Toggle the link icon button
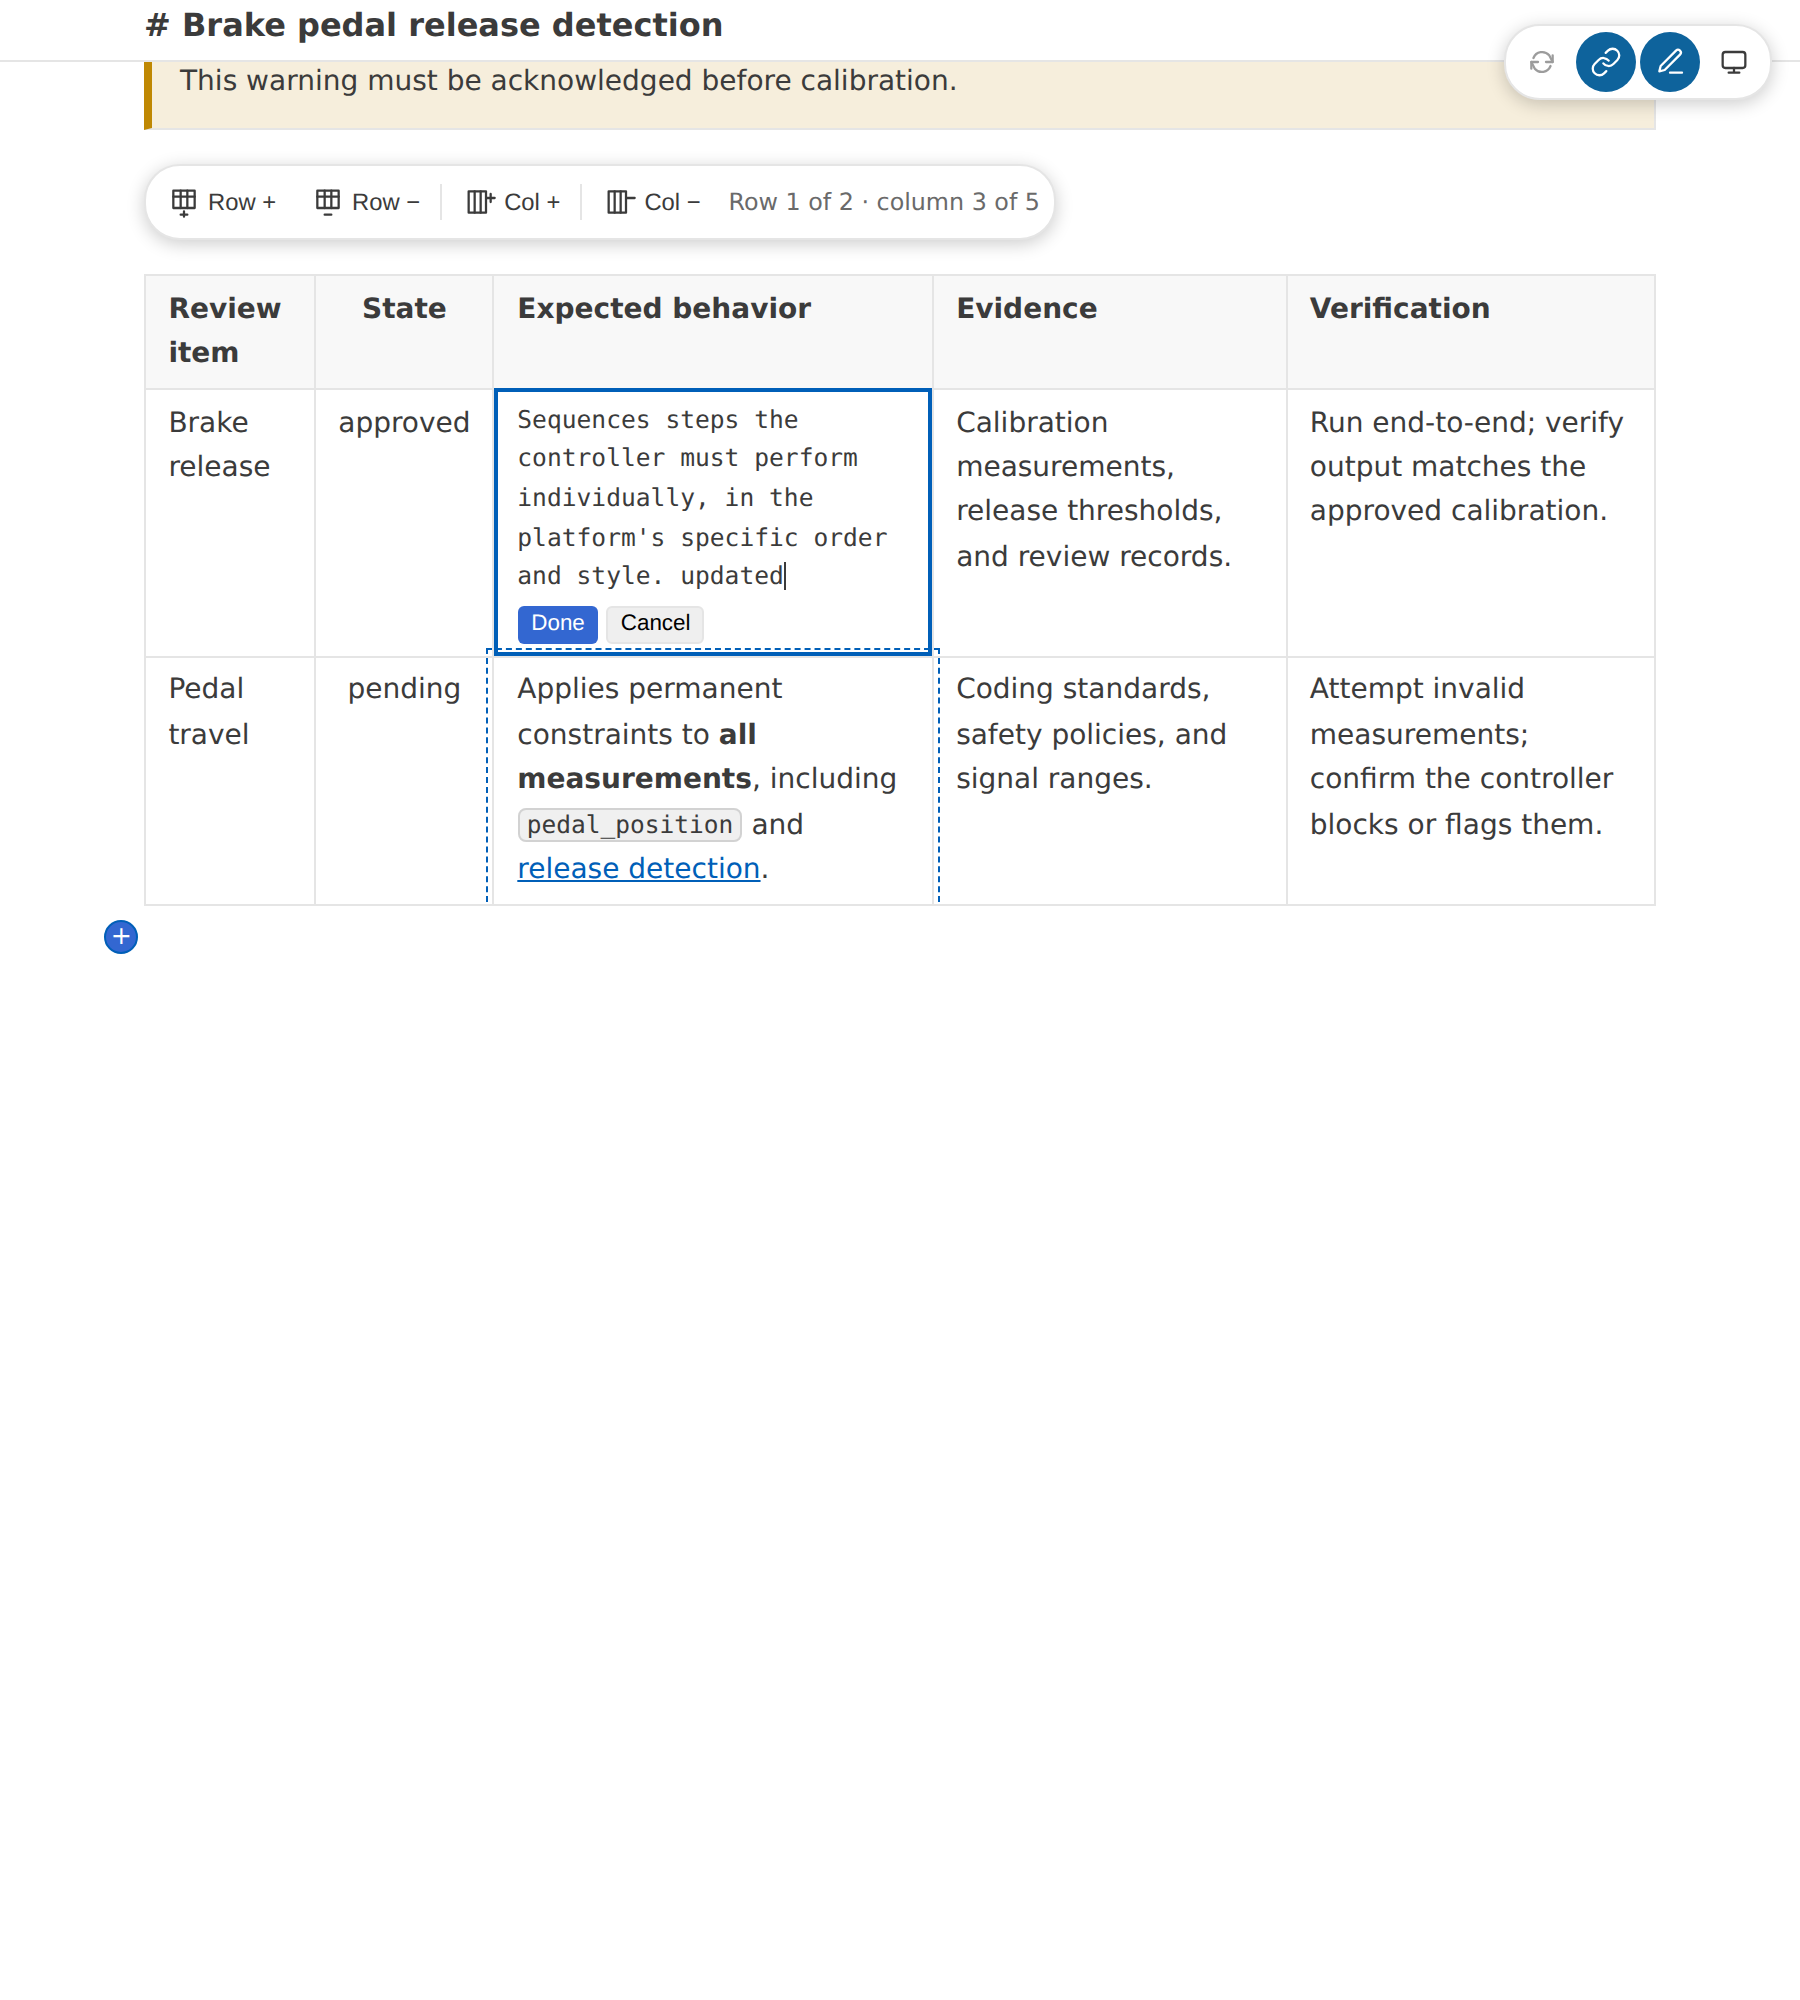This screenshot has width=1800, height=2000. (x=1605, y=62)
